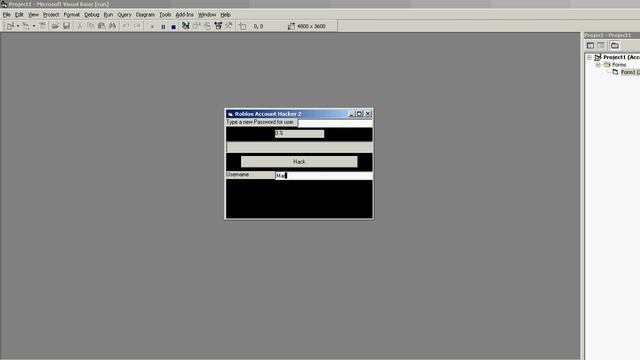Click the Find binoculars icon
The image size is (640, 360).
click(x=112, y=26)
